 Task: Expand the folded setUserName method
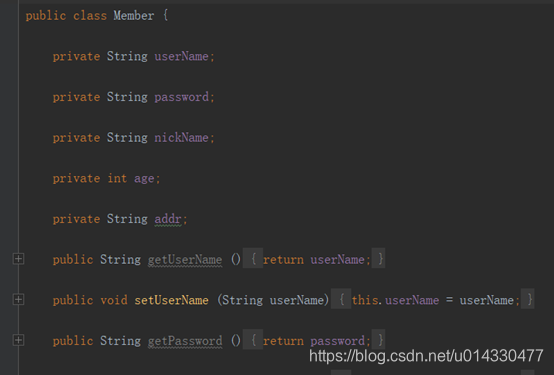click(x=18, y=300)
